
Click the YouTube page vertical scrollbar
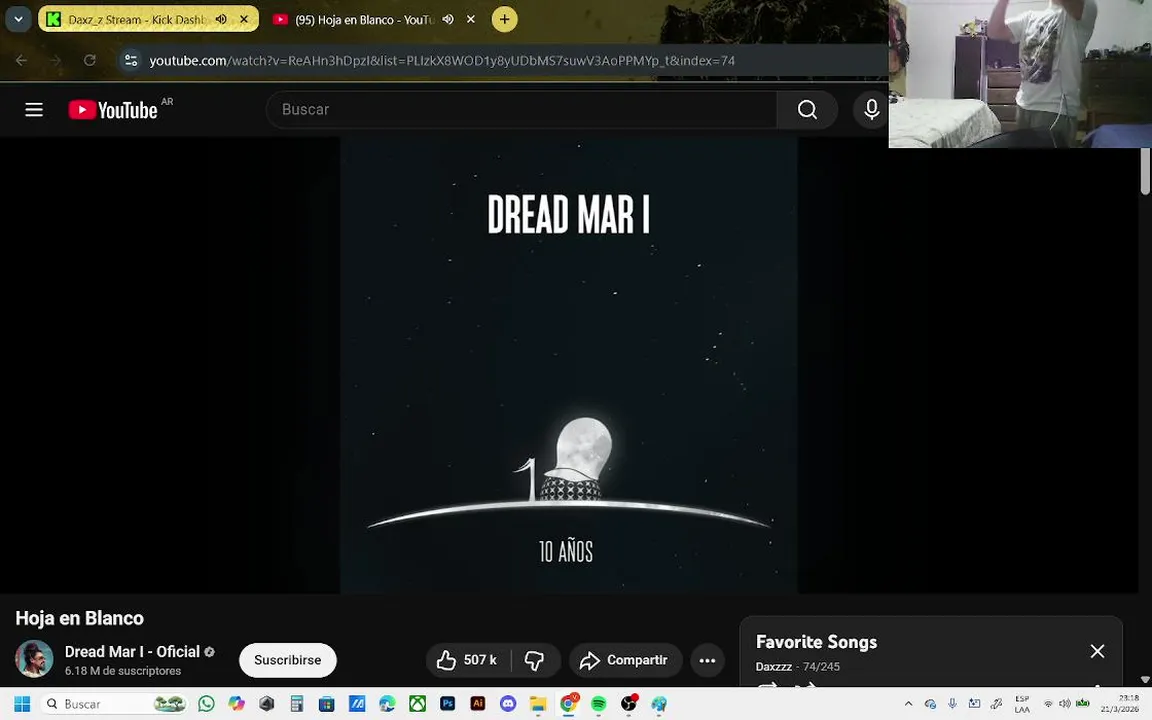tap(1145, 170)
